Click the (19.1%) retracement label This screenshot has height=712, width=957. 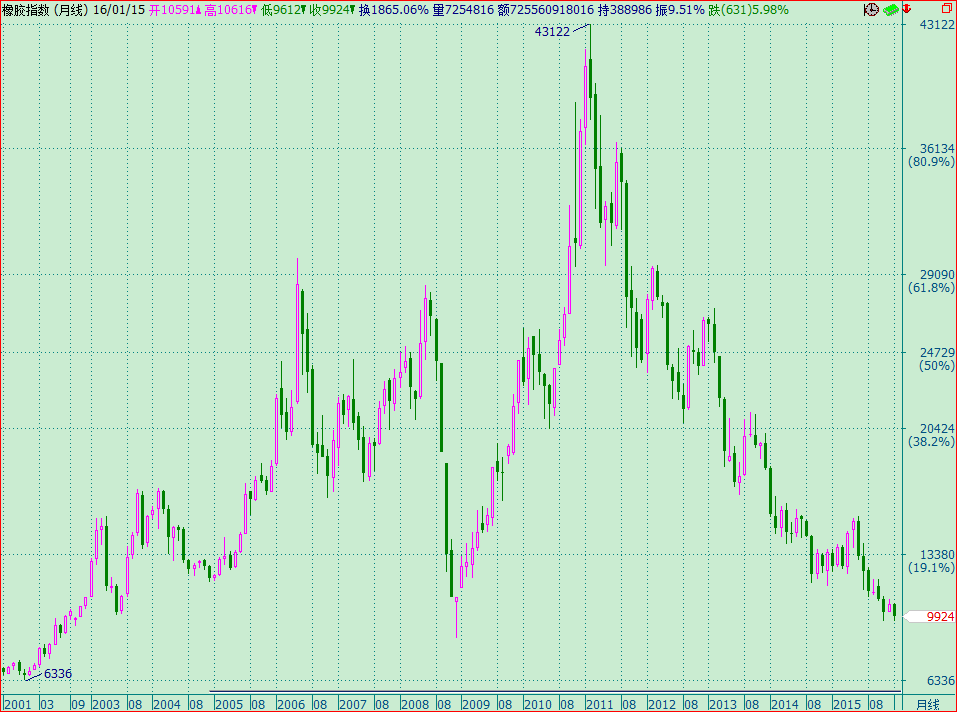[931, 567]
